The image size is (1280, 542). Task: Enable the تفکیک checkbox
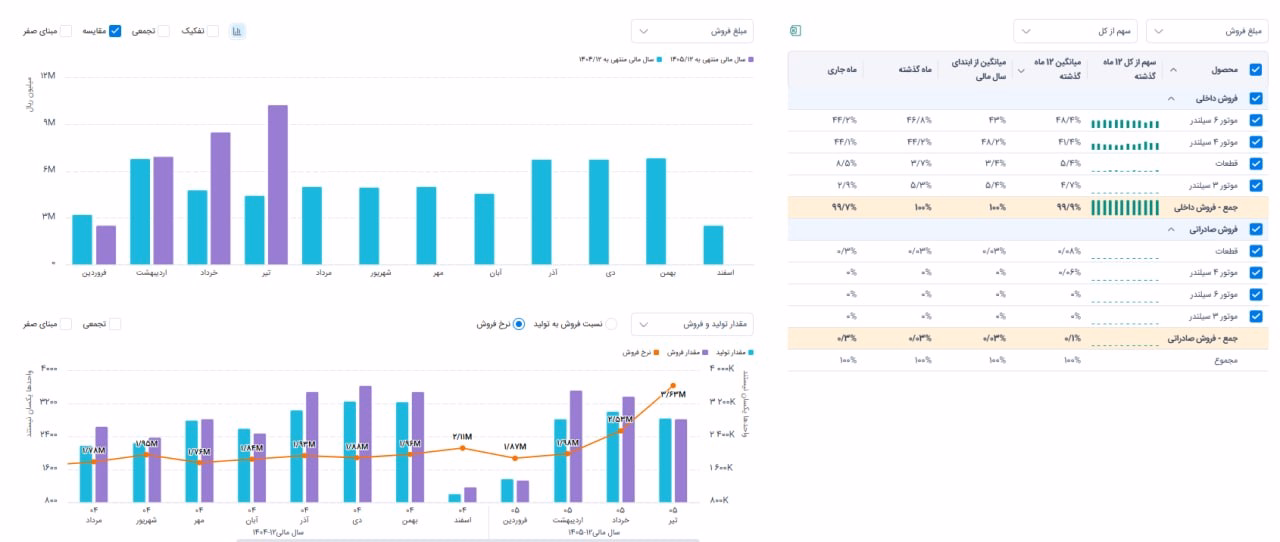coord(212,31)
